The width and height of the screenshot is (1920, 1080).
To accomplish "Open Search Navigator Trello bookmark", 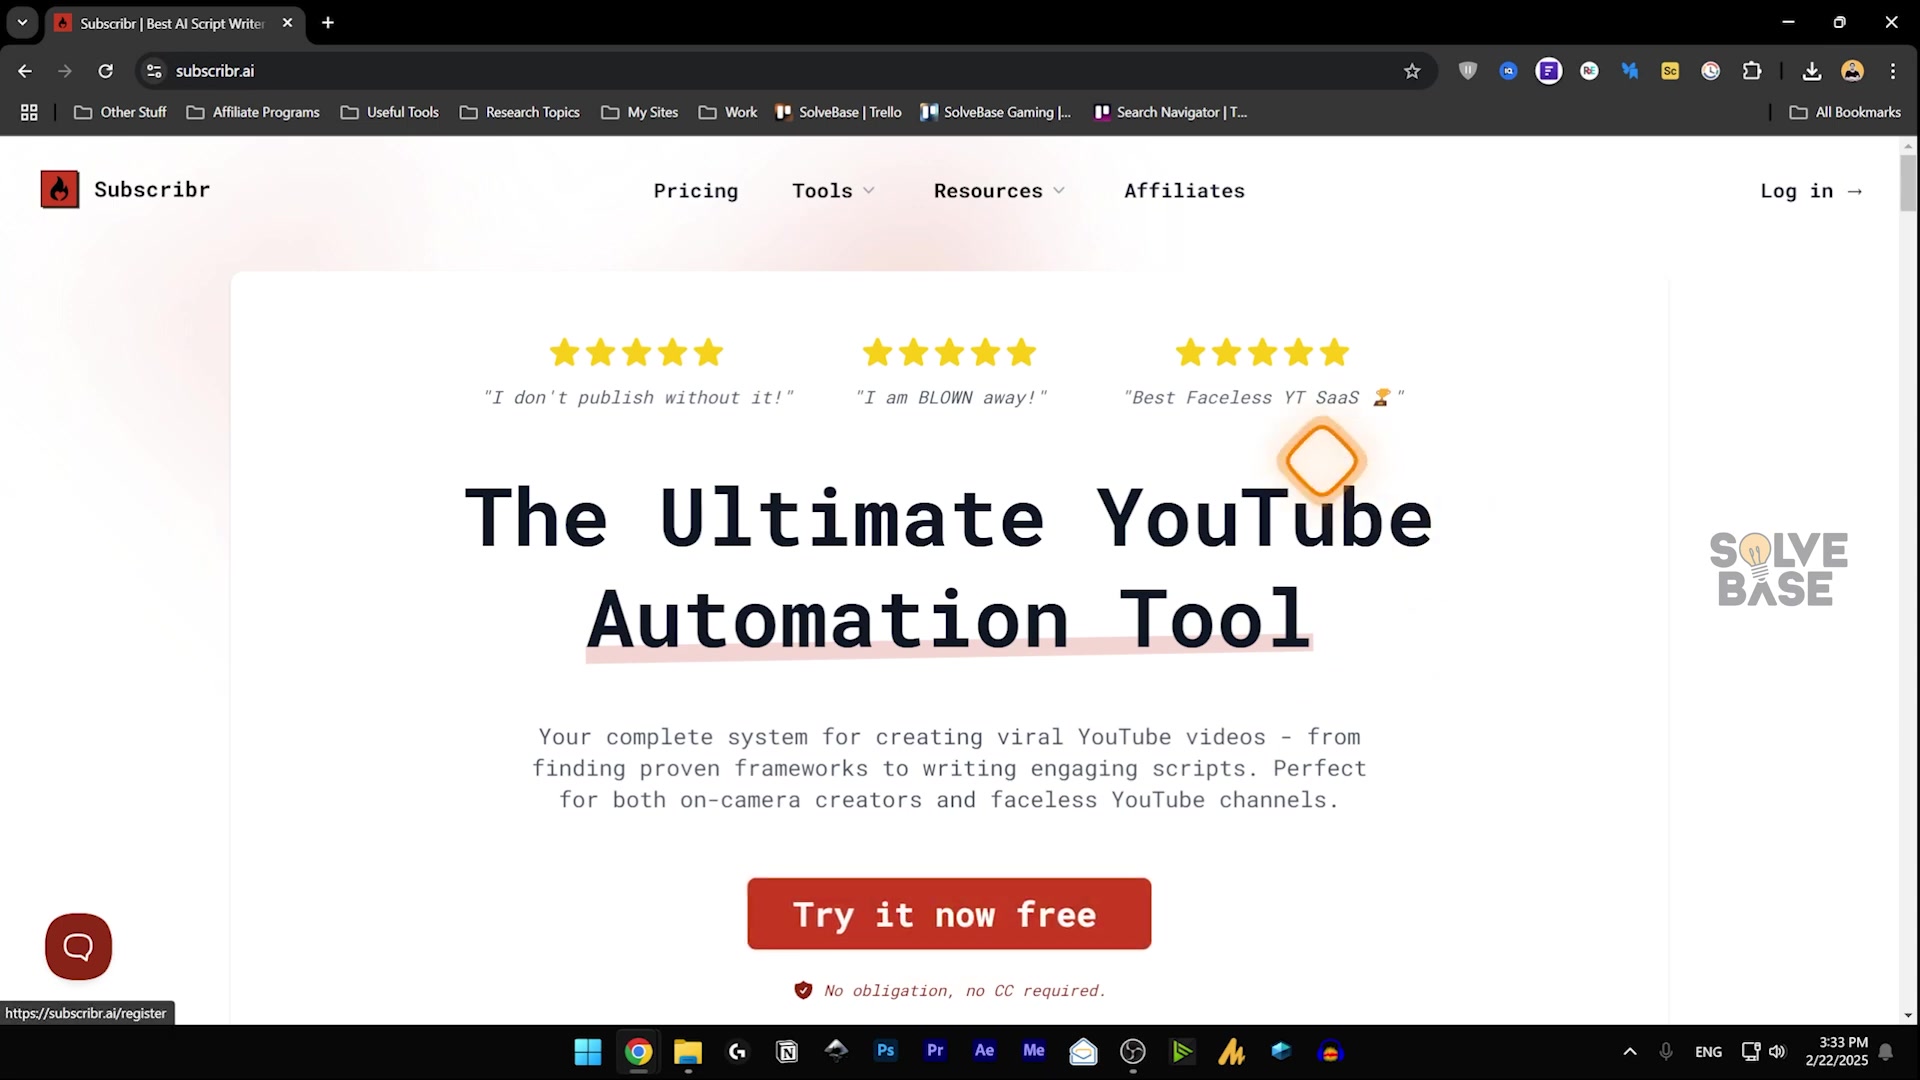I will coord(1171,112).
